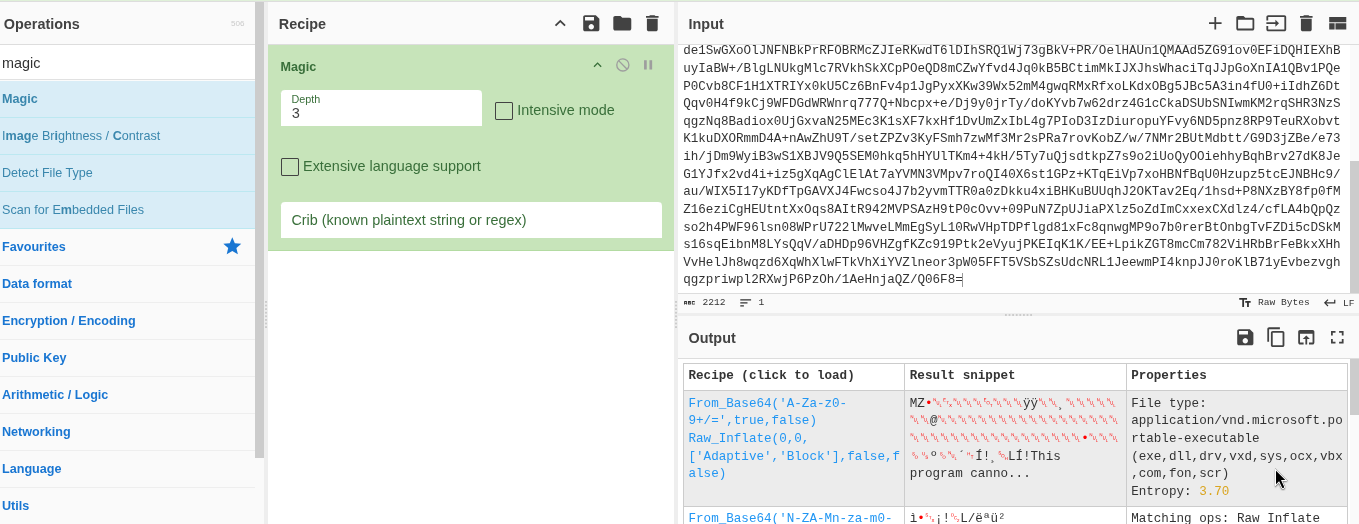Clear input and output trash icon
The width and height of the screenshot is (1359, 524).
pos(1306,23)
